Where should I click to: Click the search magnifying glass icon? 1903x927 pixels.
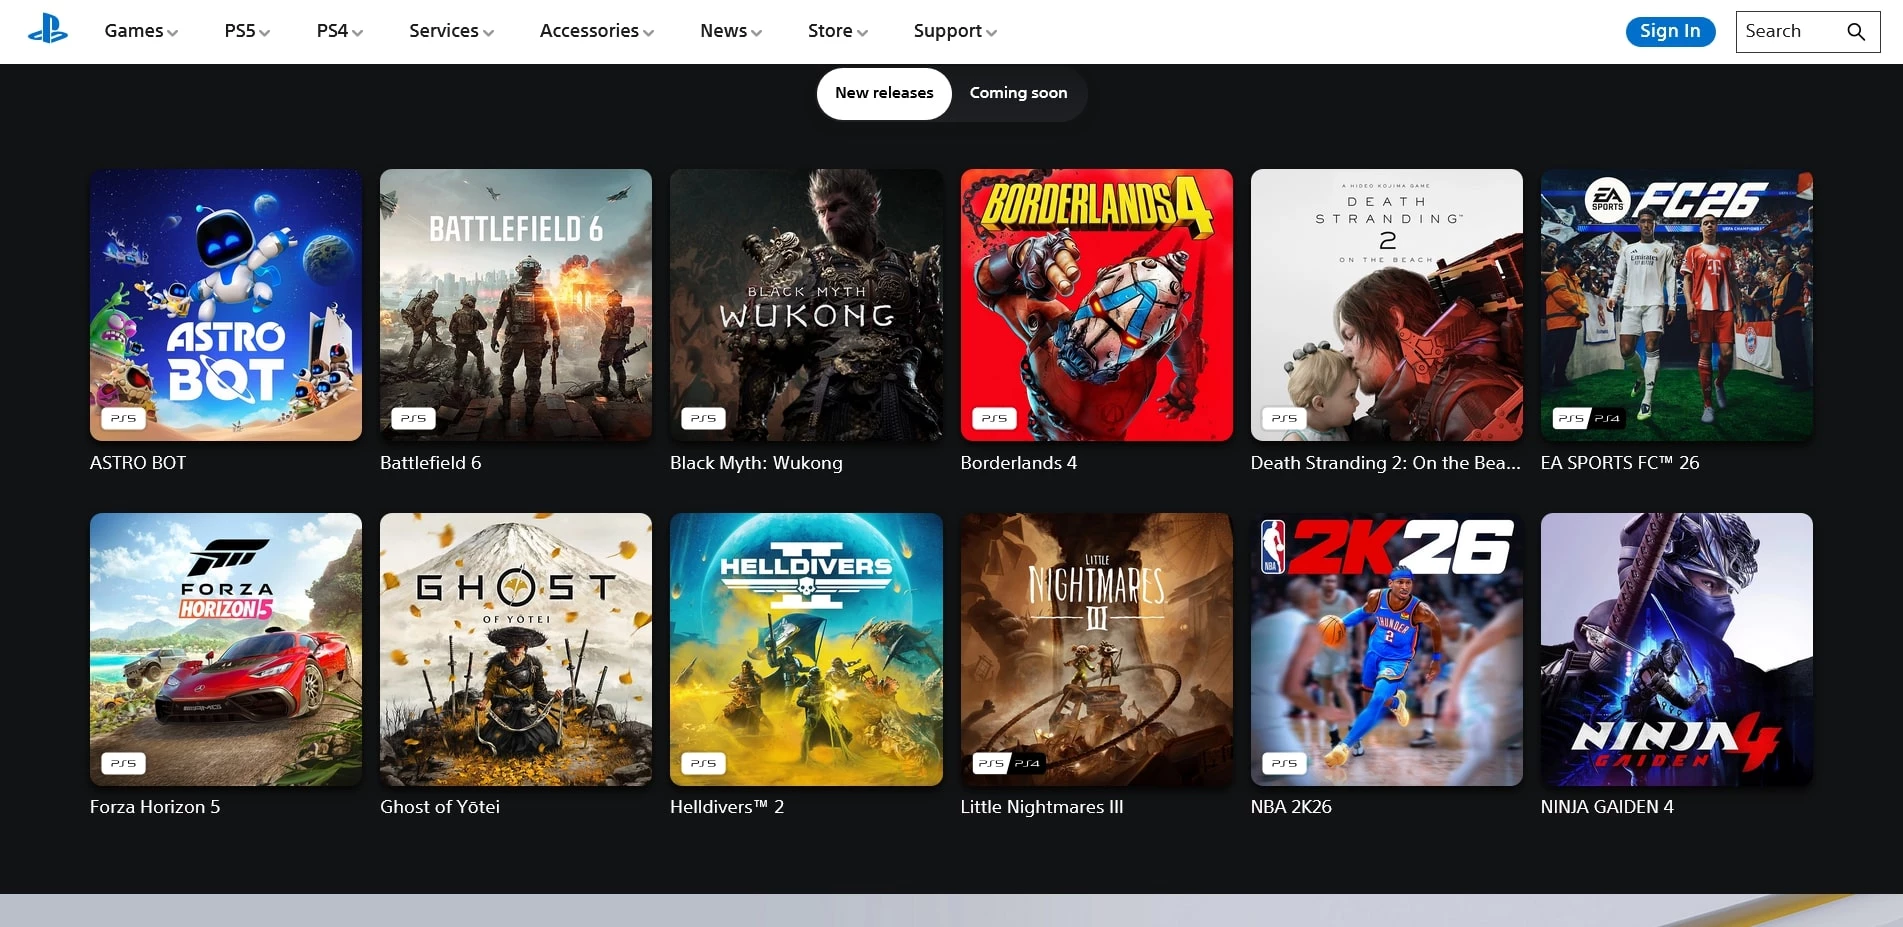[x=1856, y=32]
